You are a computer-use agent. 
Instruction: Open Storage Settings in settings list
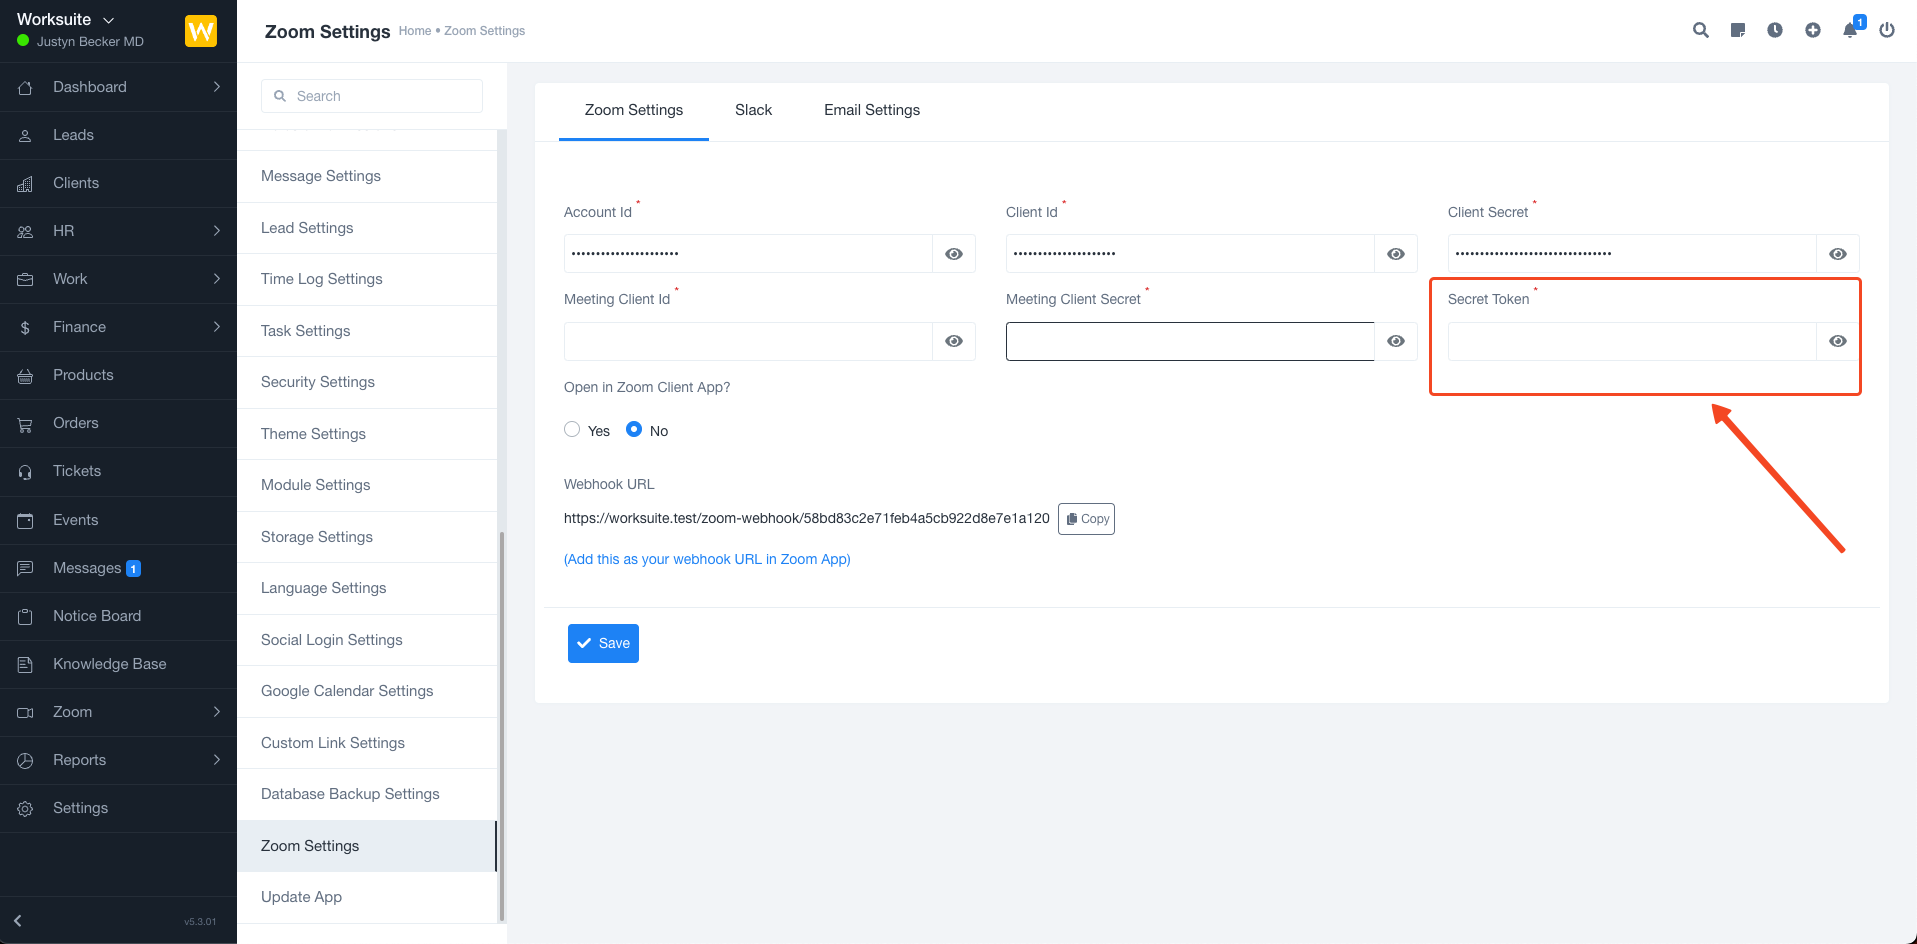coord(367,537)
